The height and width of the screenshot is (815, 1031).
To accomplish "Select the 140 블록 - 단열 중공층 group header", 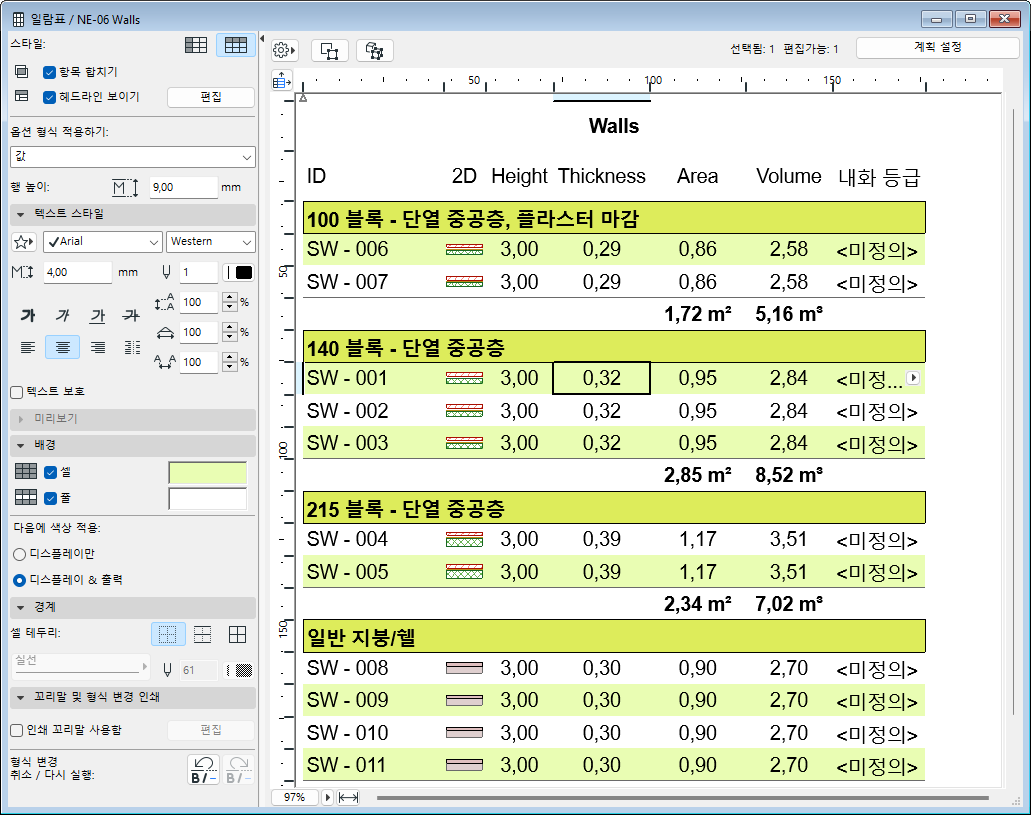I will (614, 347).
